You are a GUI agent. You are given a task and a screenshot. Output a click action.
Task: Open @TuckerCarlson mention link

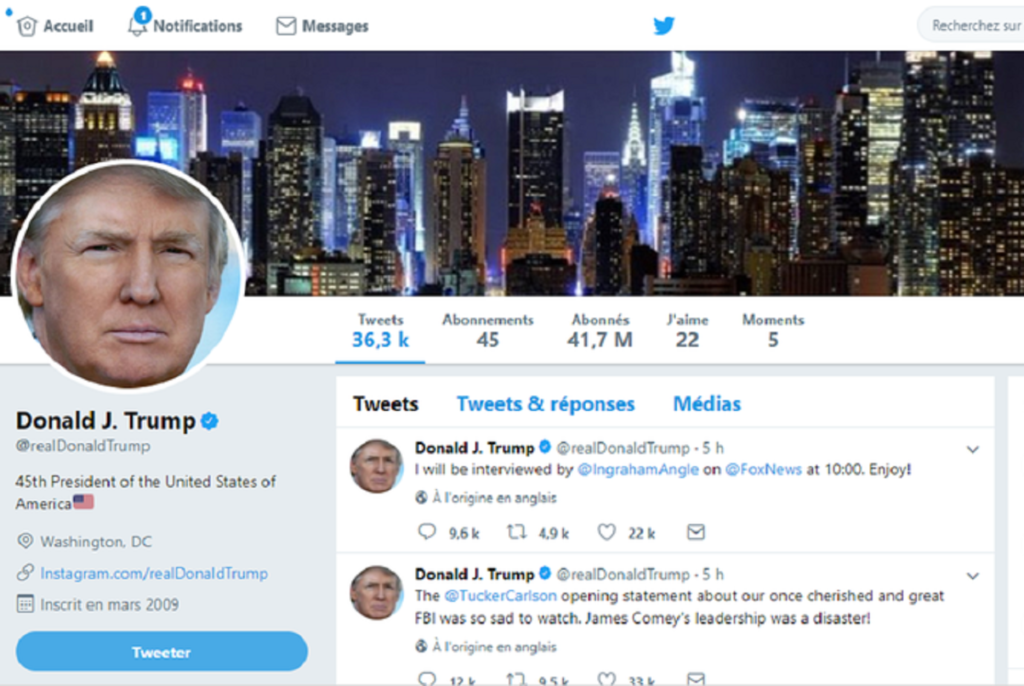coord(500,595)
